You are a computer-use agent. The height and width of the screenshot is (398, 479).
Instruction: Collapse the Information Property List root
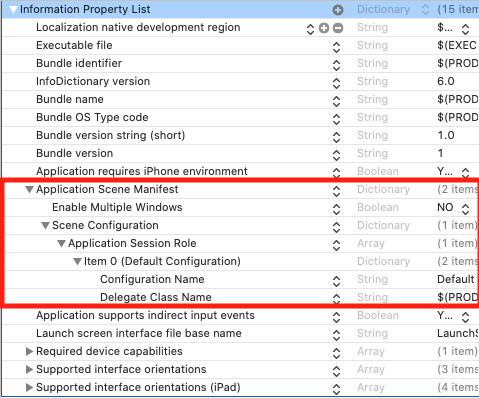(13, 10)
